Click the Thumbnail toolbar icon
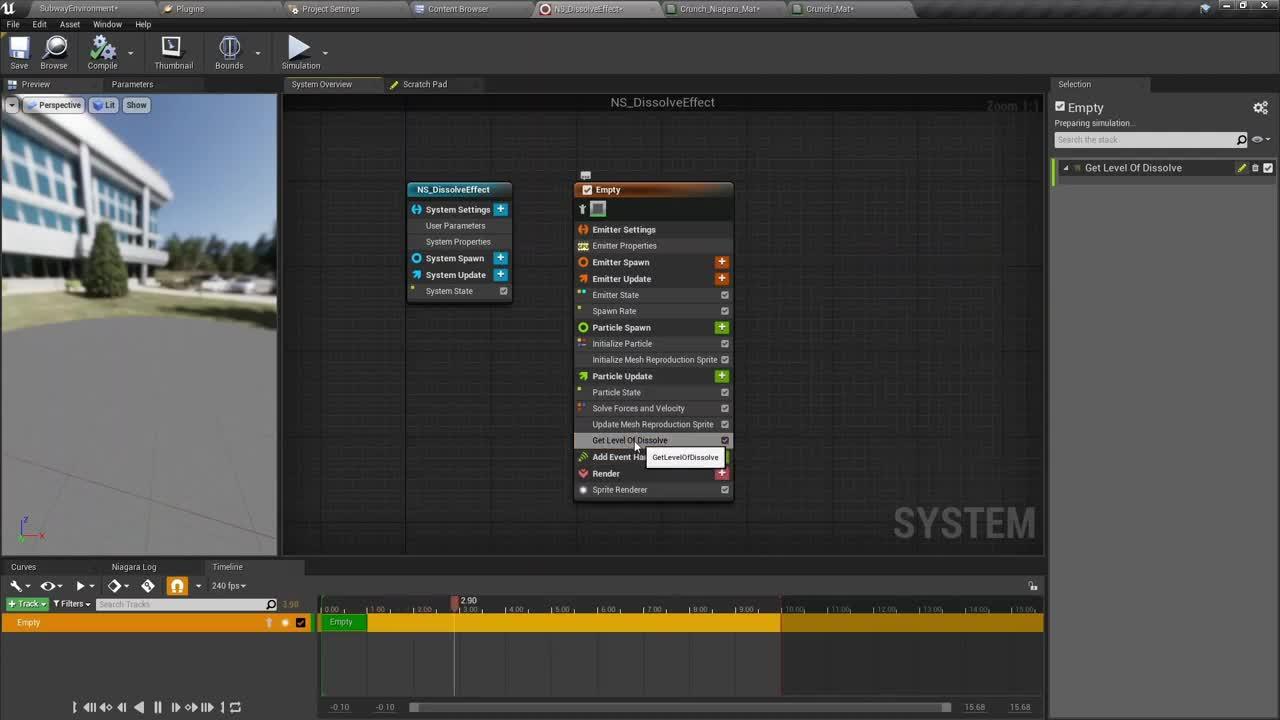 click(172, 47)
